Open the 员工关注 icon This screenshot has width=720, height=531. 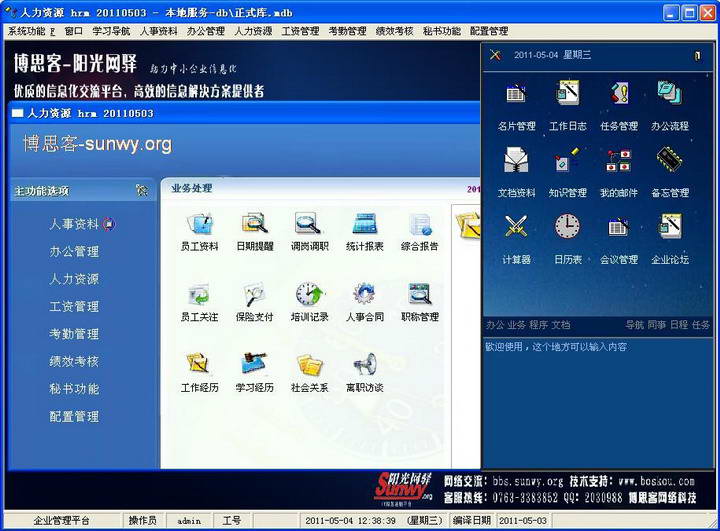click(199, 294)
